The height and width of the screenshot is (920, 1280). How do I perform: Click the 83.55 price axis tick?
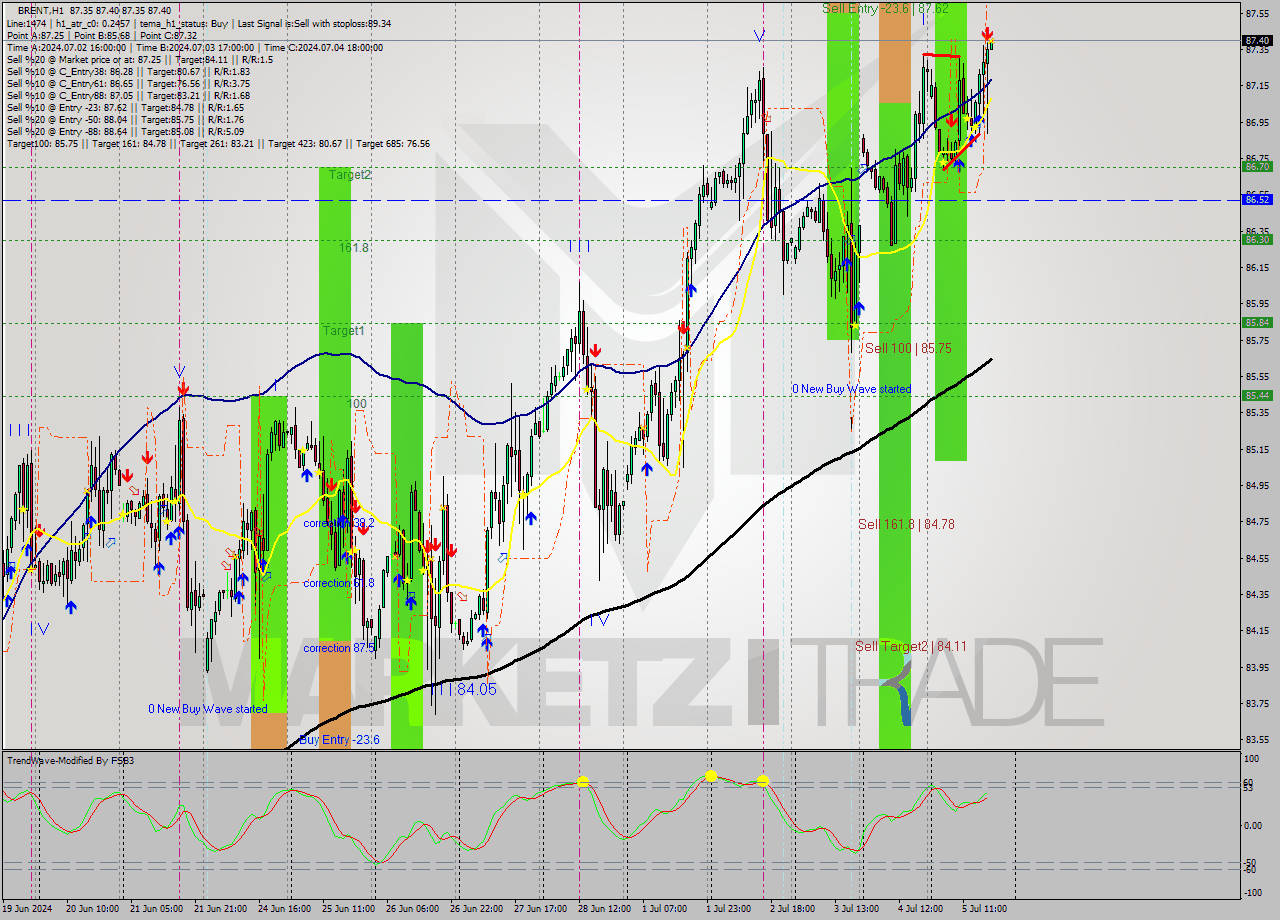coord(1257,740)
